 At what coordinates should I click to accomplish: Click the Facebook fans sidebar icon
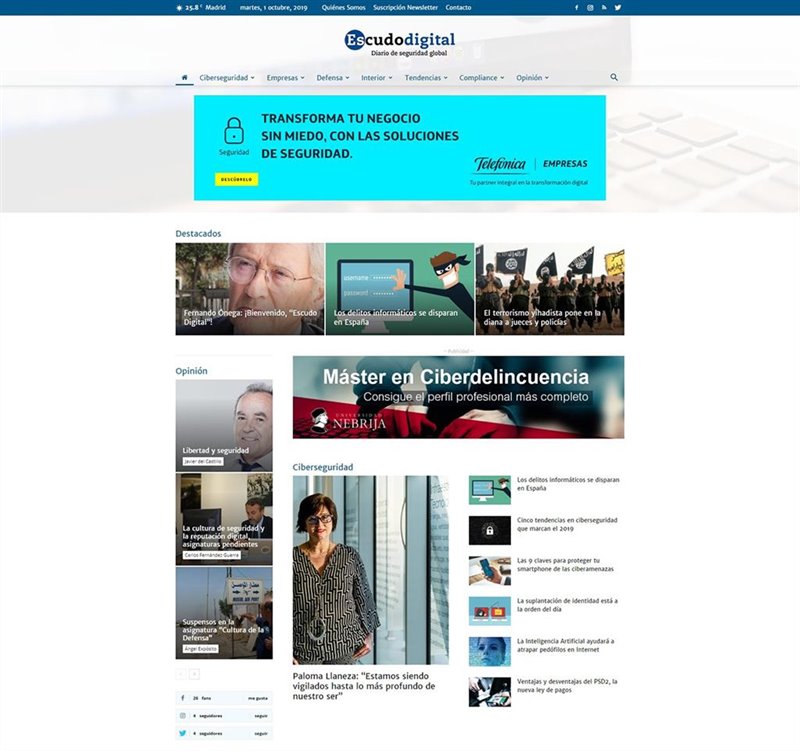tap(183, 698)
